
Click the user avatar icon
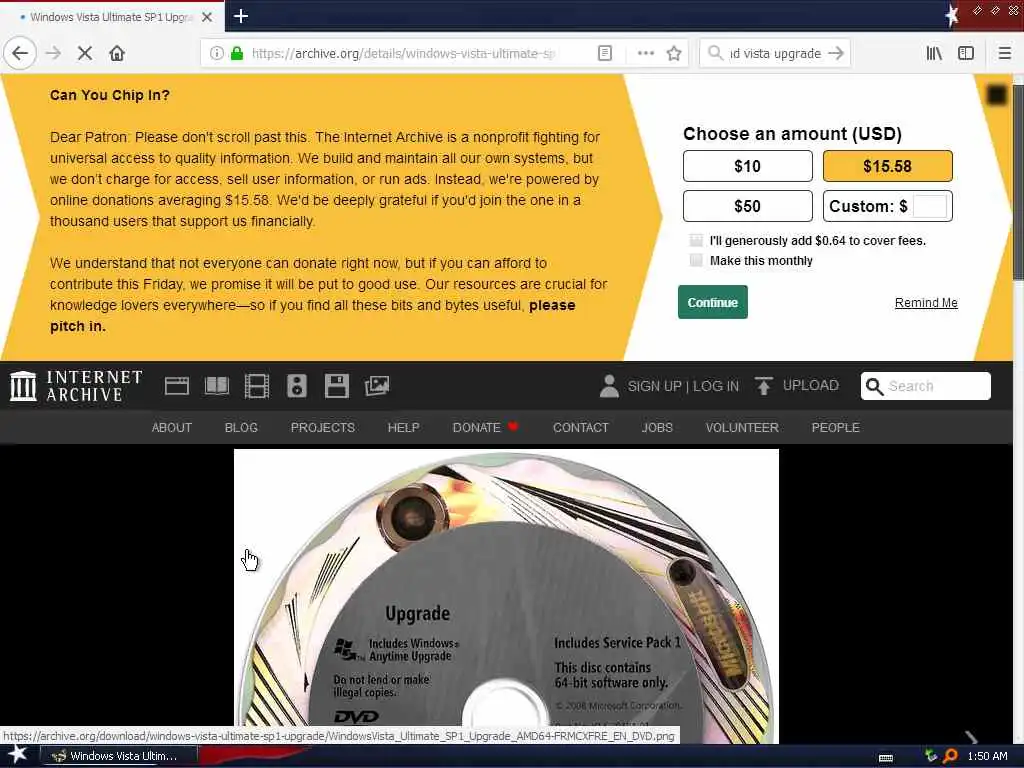point(609,386)
